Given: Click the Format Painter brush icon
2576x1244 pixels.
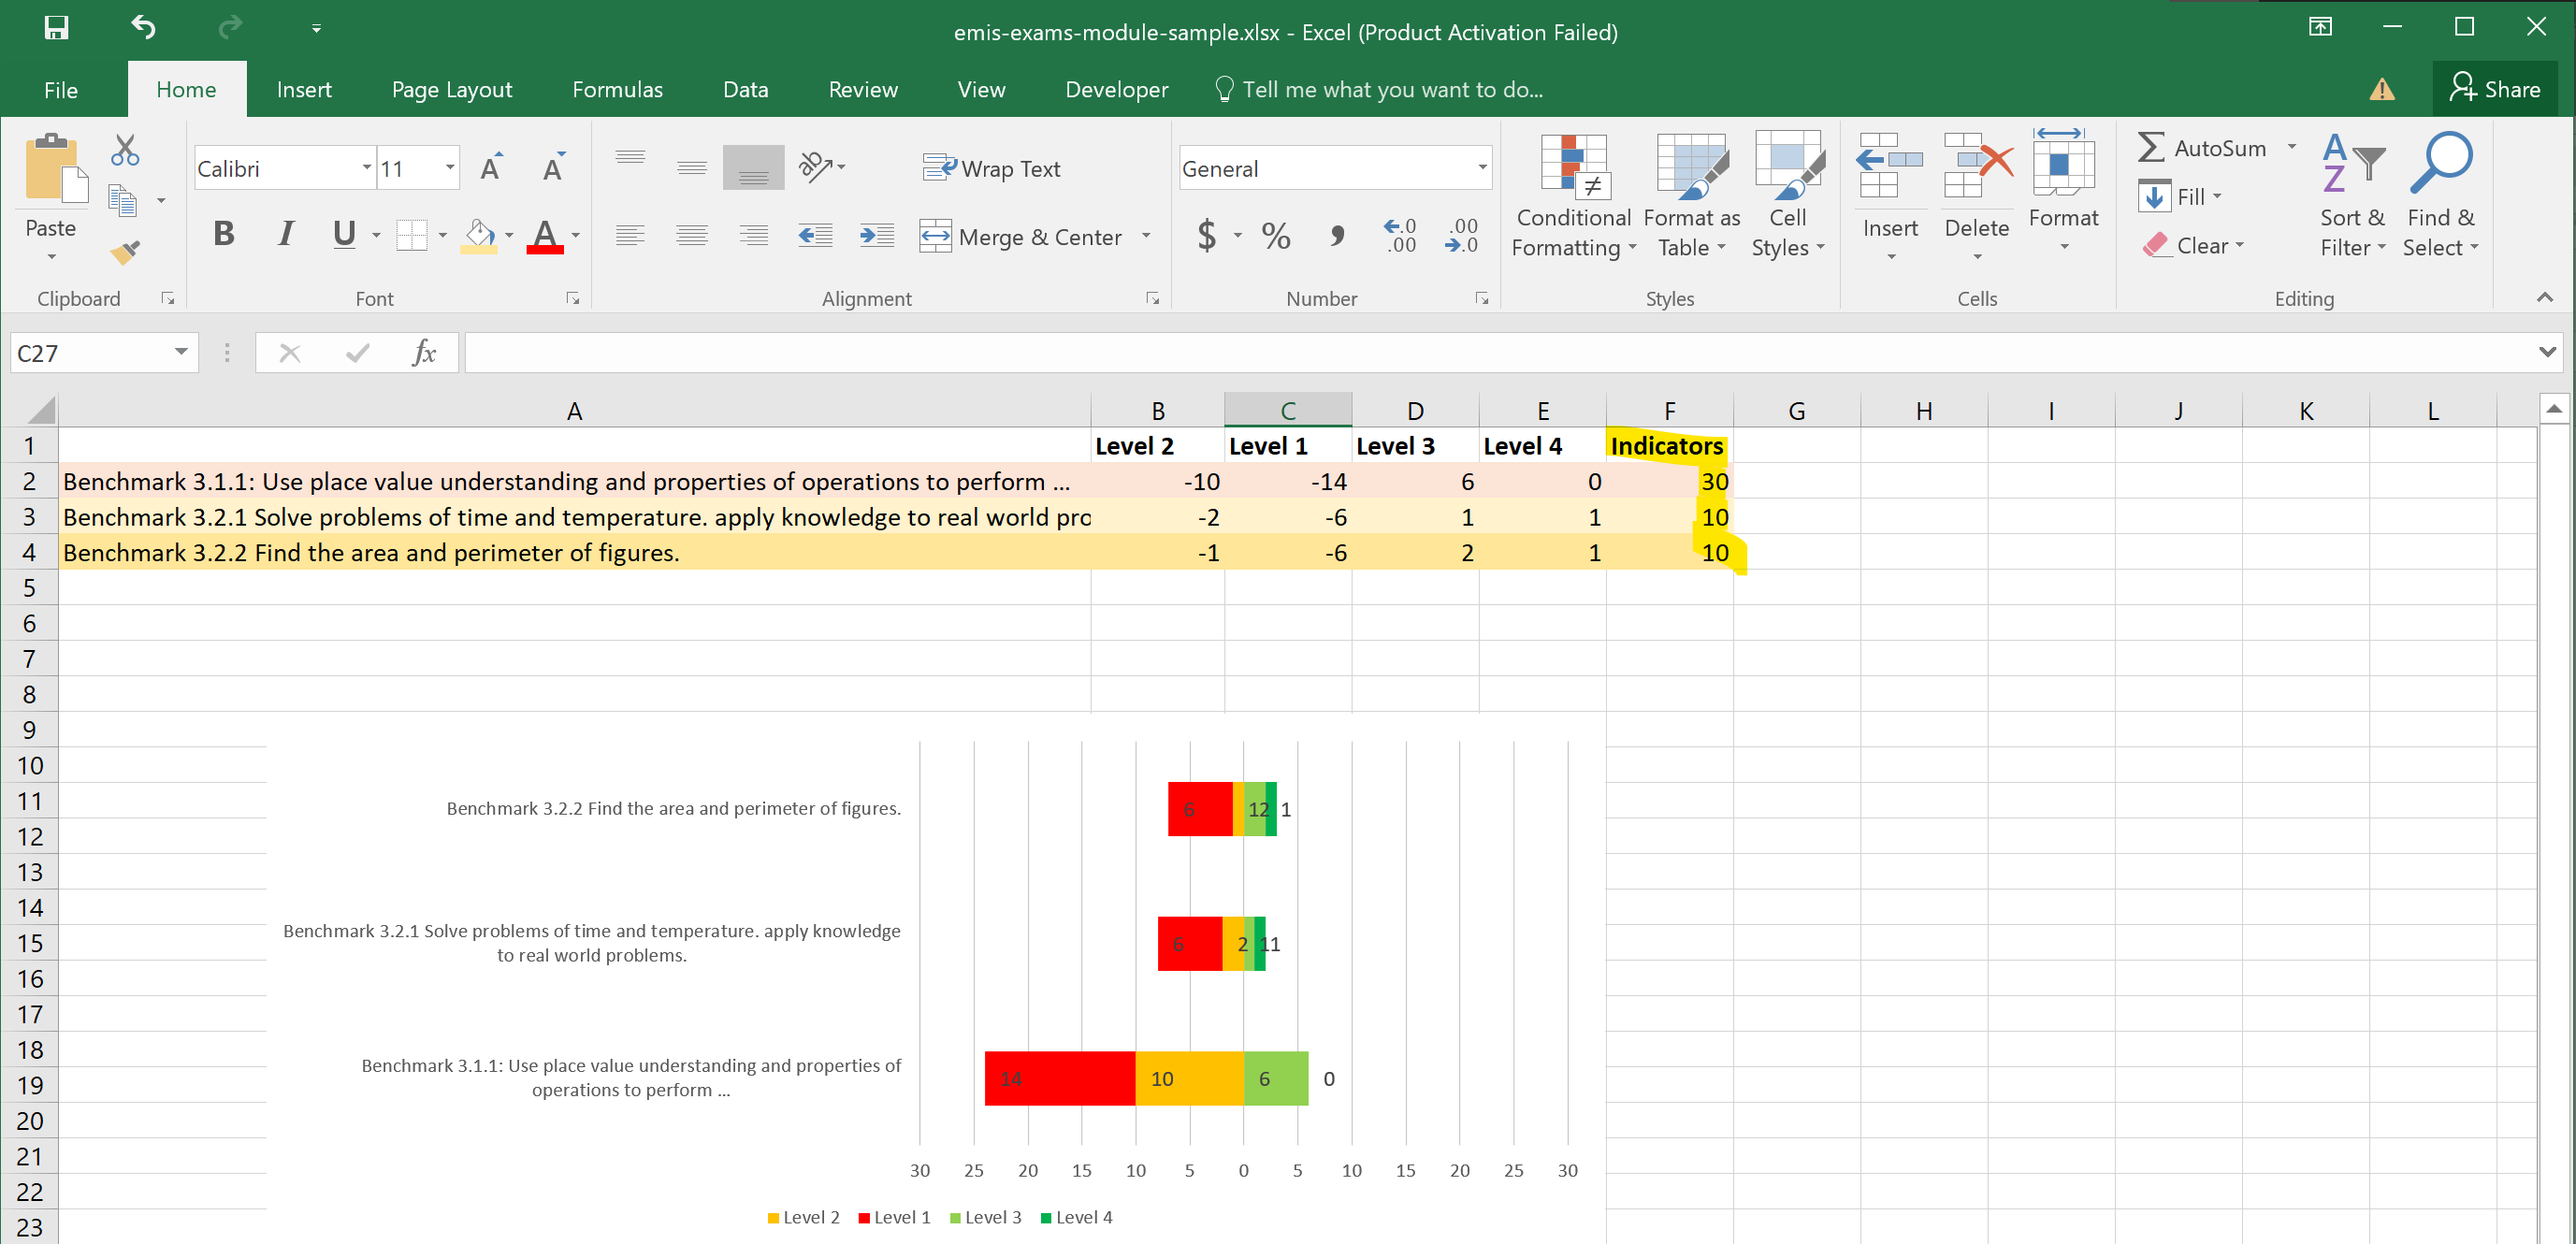Looking at the screenshot, I should [125, 252].
